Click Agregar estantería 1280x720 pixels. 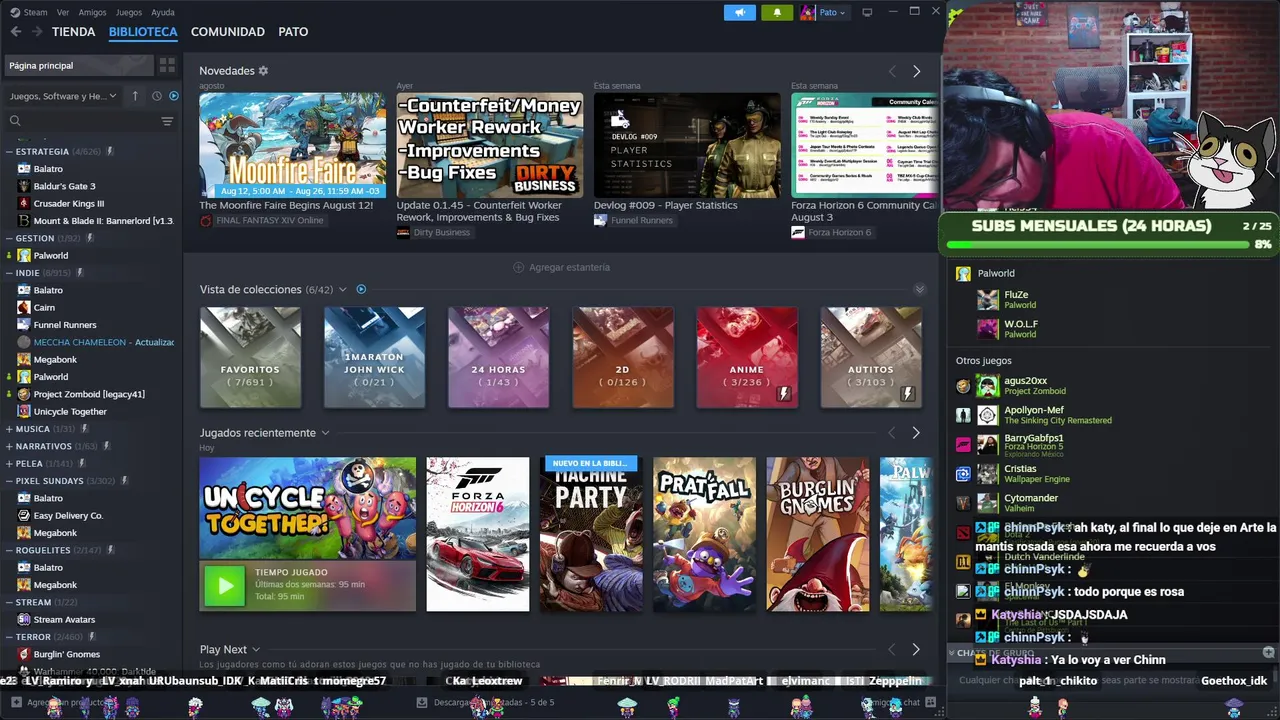tap(561, 268)
